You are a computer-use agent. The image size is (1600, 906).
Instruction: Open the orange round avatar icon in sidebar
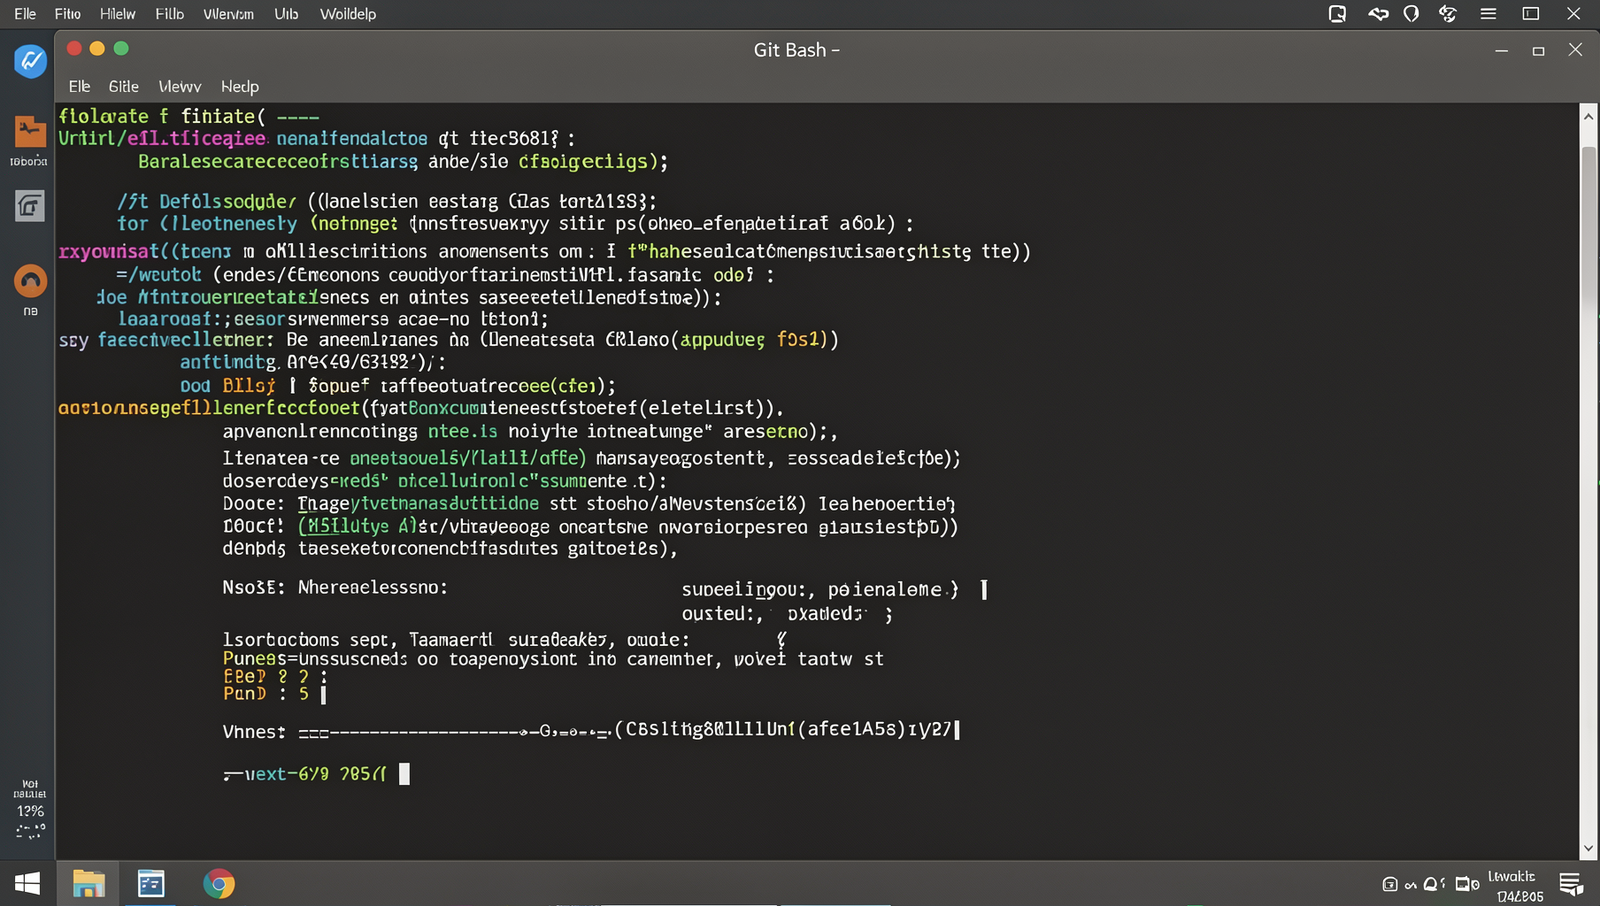click(30, 281)
